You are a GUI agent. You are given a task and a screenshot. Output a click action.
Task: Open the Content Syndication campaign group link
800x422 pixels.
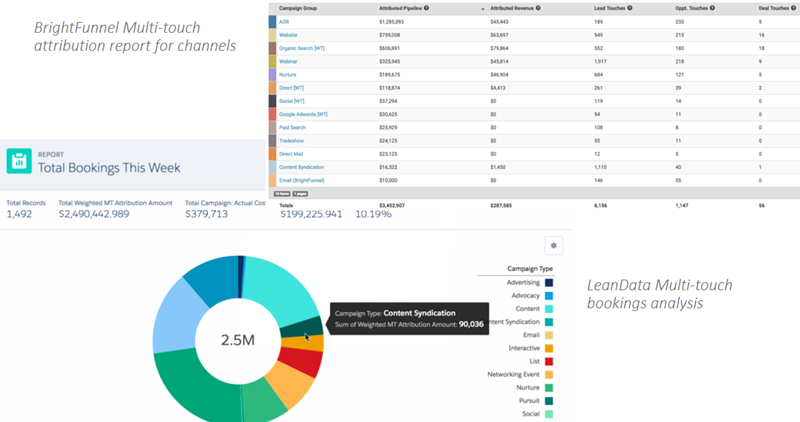(302, 167)
